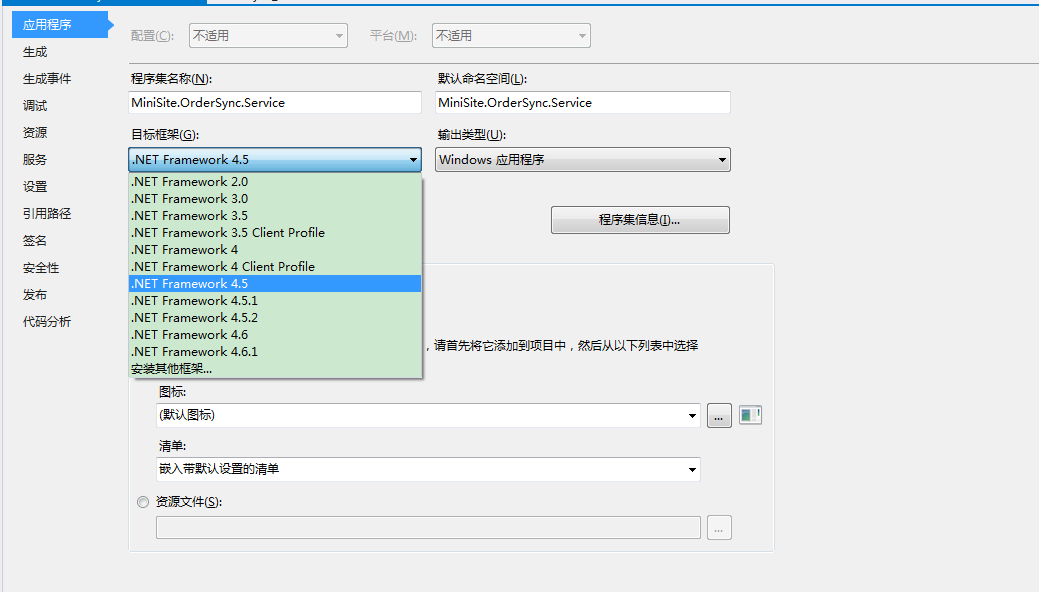Viewport: 1039px width, 592px height.
Task: Pick the .NET Framework 4.6 entry
Action: (275, 335)
